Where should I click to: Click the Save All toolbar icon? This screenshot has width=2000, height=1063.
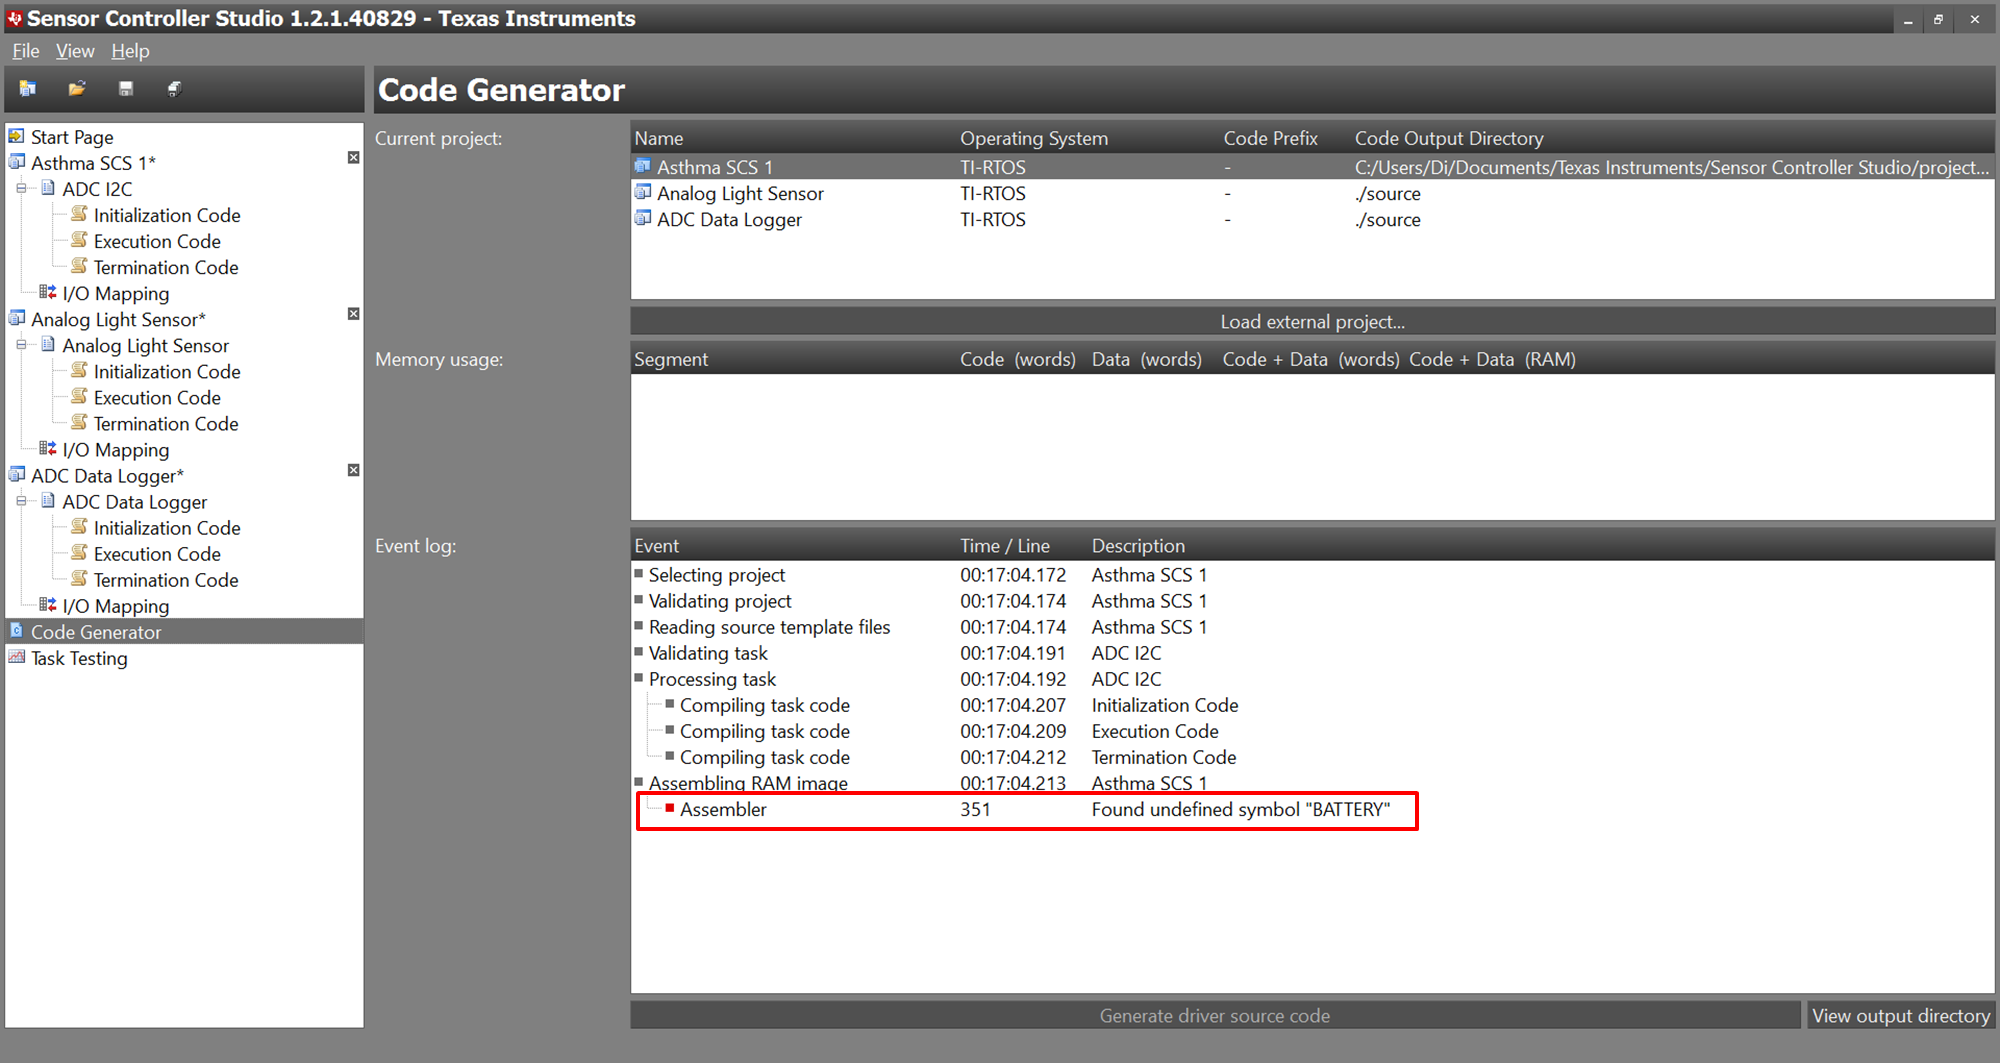click(x=174, y=89)
